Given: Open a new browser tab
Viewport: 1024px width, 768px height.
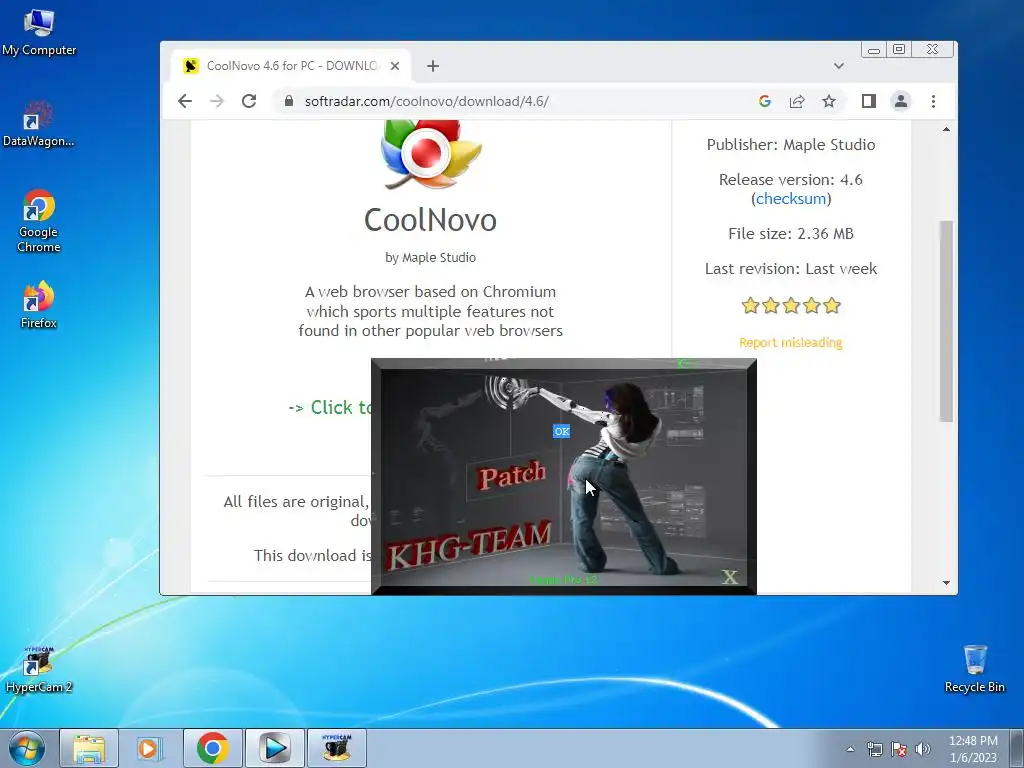Looking at the screenshot, I should point(432,66).
